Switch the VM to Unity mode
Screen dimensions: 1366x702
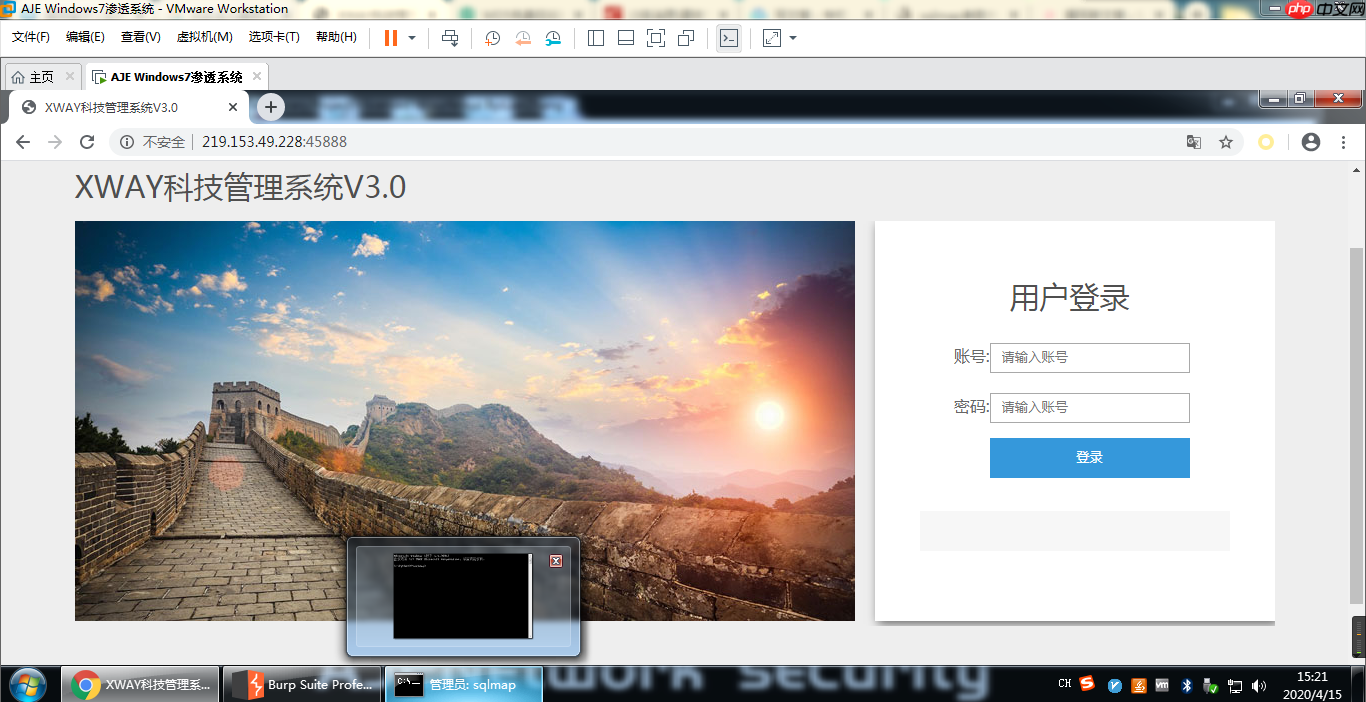(685, 38)
